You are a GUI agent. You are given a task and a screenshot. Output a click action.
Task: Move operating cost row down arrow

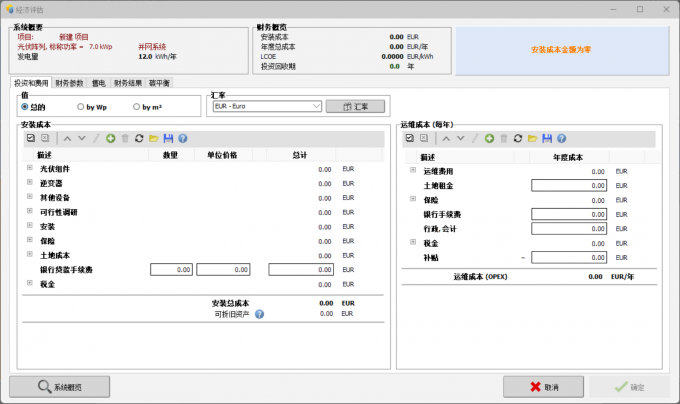coord(461,139)
